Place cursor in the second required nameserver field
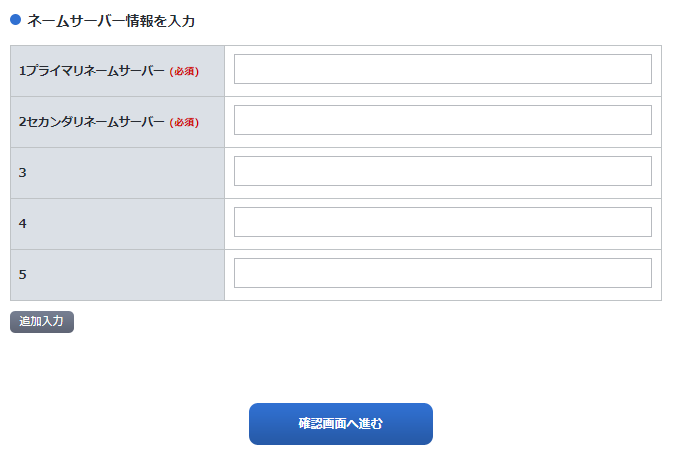 (x=442, y=121)
